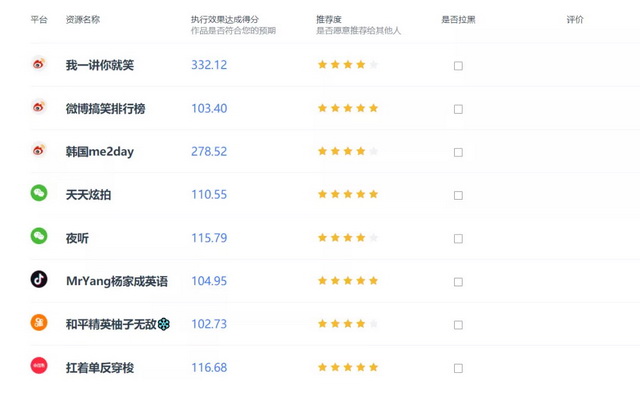Click Weibo icon beside 我一讲你就笑
The width and height of the screenshot is (640, 395).
[39, 63]
